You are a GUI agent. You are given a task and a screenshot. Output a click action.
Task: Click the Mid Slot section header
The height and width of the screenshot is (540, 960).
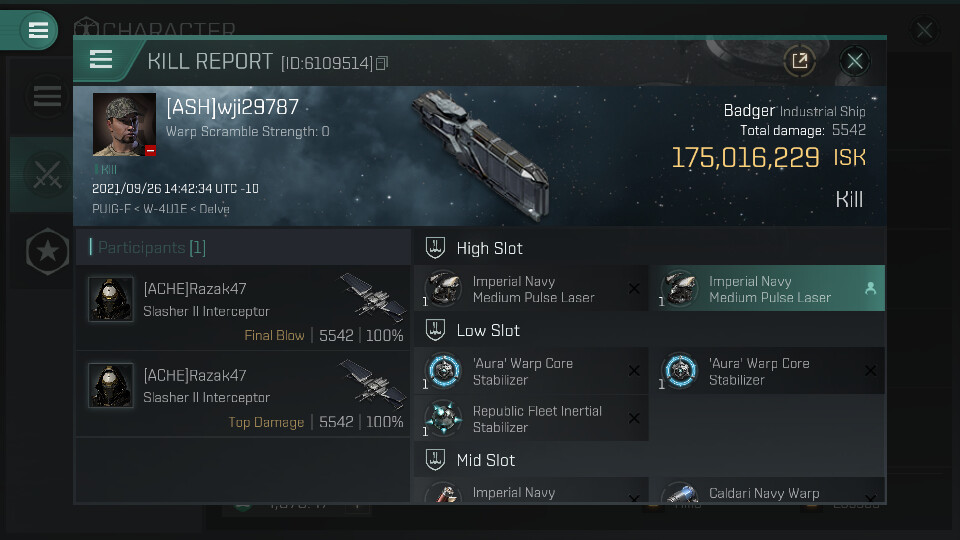point(486,460)
